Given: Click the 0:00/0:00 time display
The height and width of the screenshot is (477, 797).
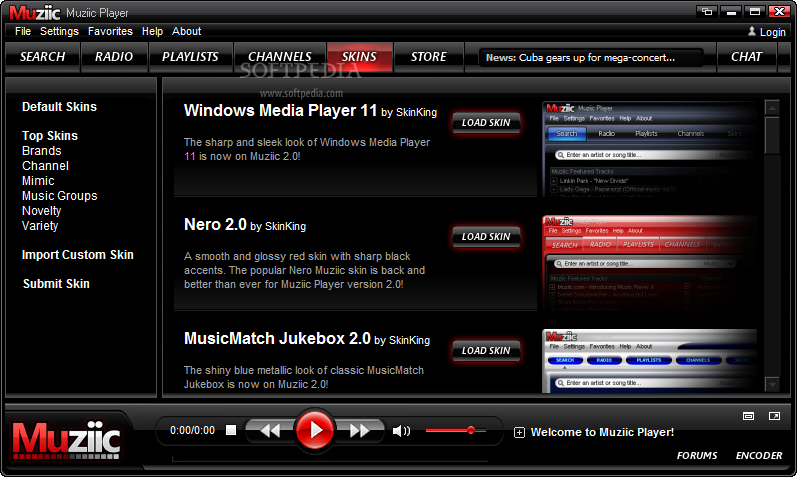Looking at the screenshot, I should [x=193, y=431].
